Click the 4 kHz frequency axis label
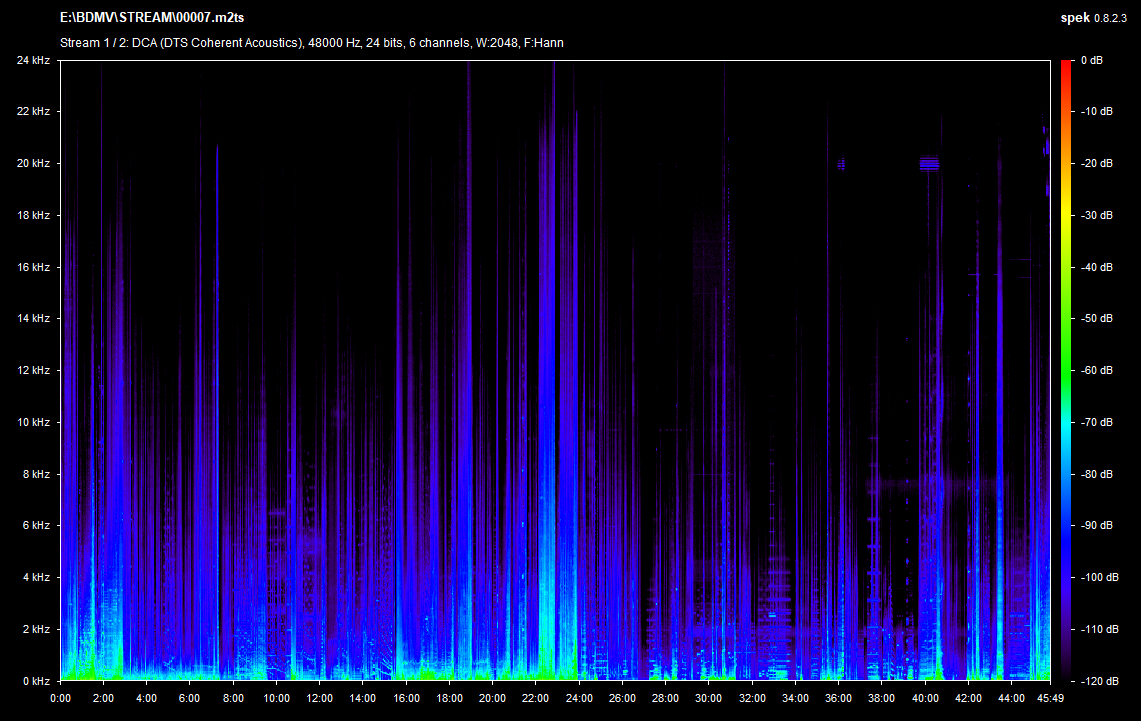Screen dimensions: 1141x721 pyautogui.click(x=36, y=577)
